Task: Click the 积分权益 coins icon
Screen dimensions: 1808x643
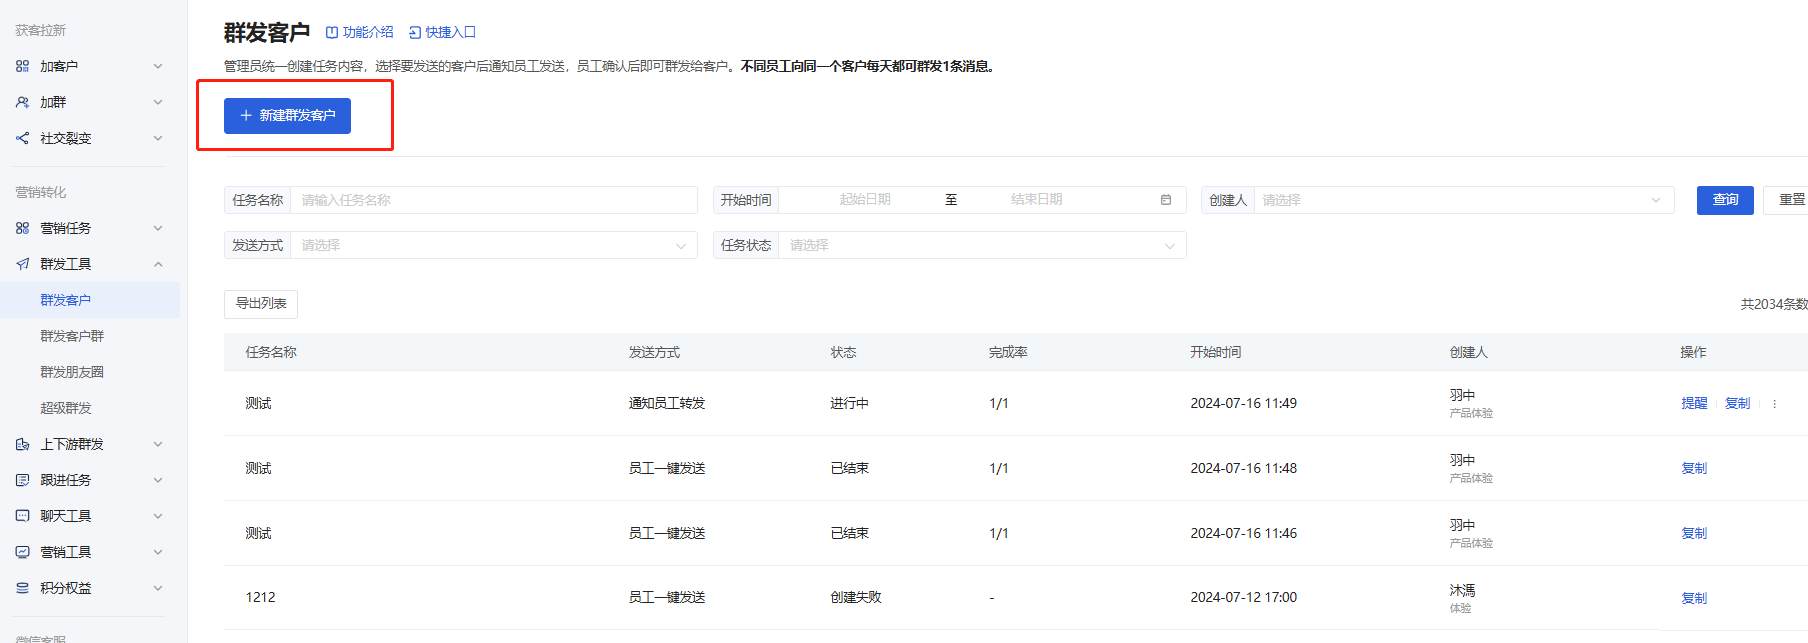Action: tap(22, 588)
